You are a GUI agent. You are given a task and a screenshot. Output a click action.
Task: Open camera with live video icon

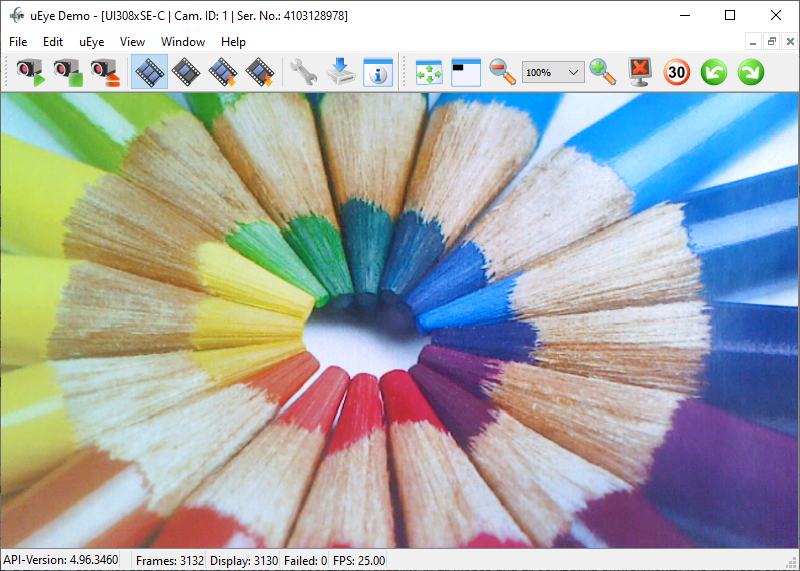click(x=30, y=72)
